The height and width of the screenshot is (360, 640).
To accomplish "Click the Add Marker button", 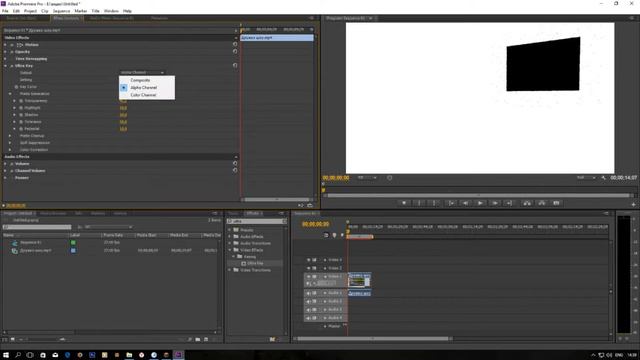I will (404, 203).
